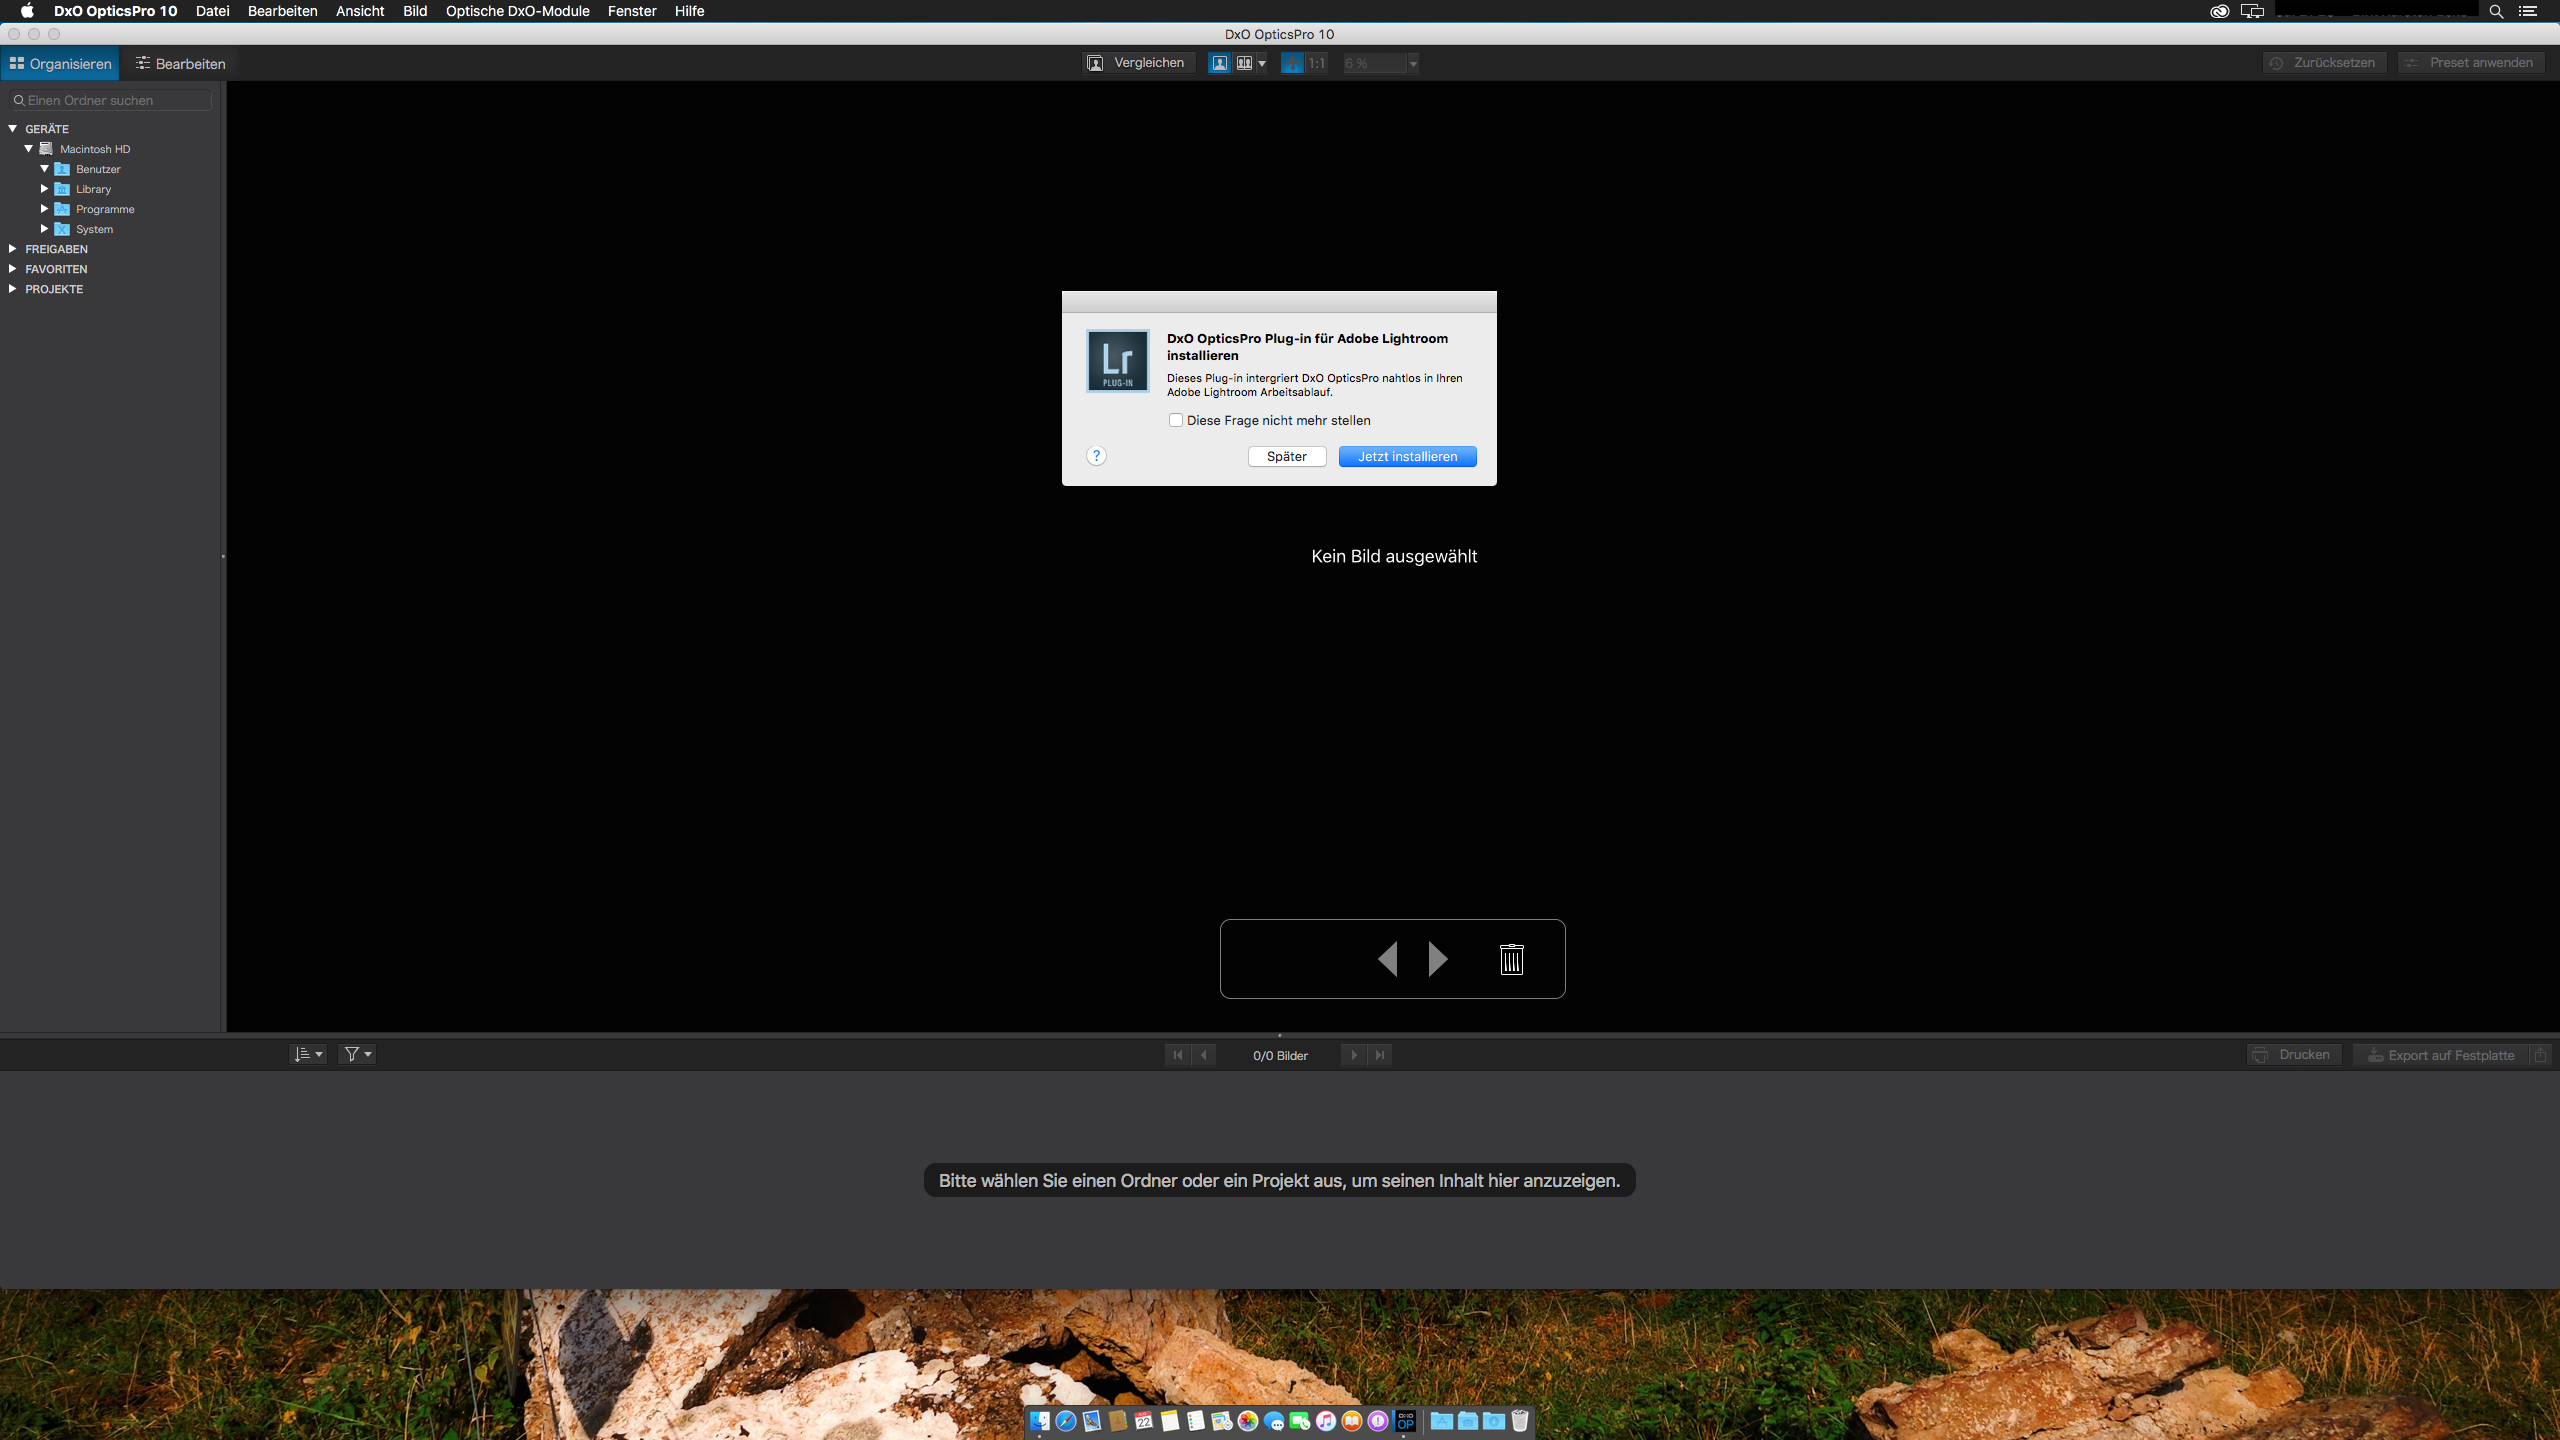Expand the Programme folder
2560x1440 pixels.
(45, 209)
